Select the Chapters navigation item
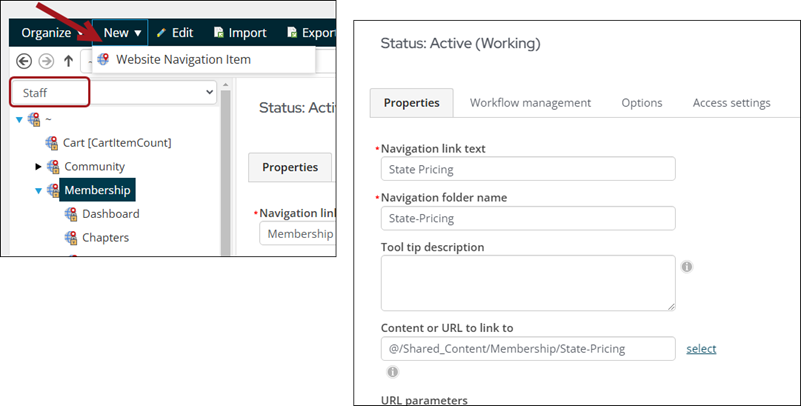The image size is (801, 406). [x=105, y=237]
